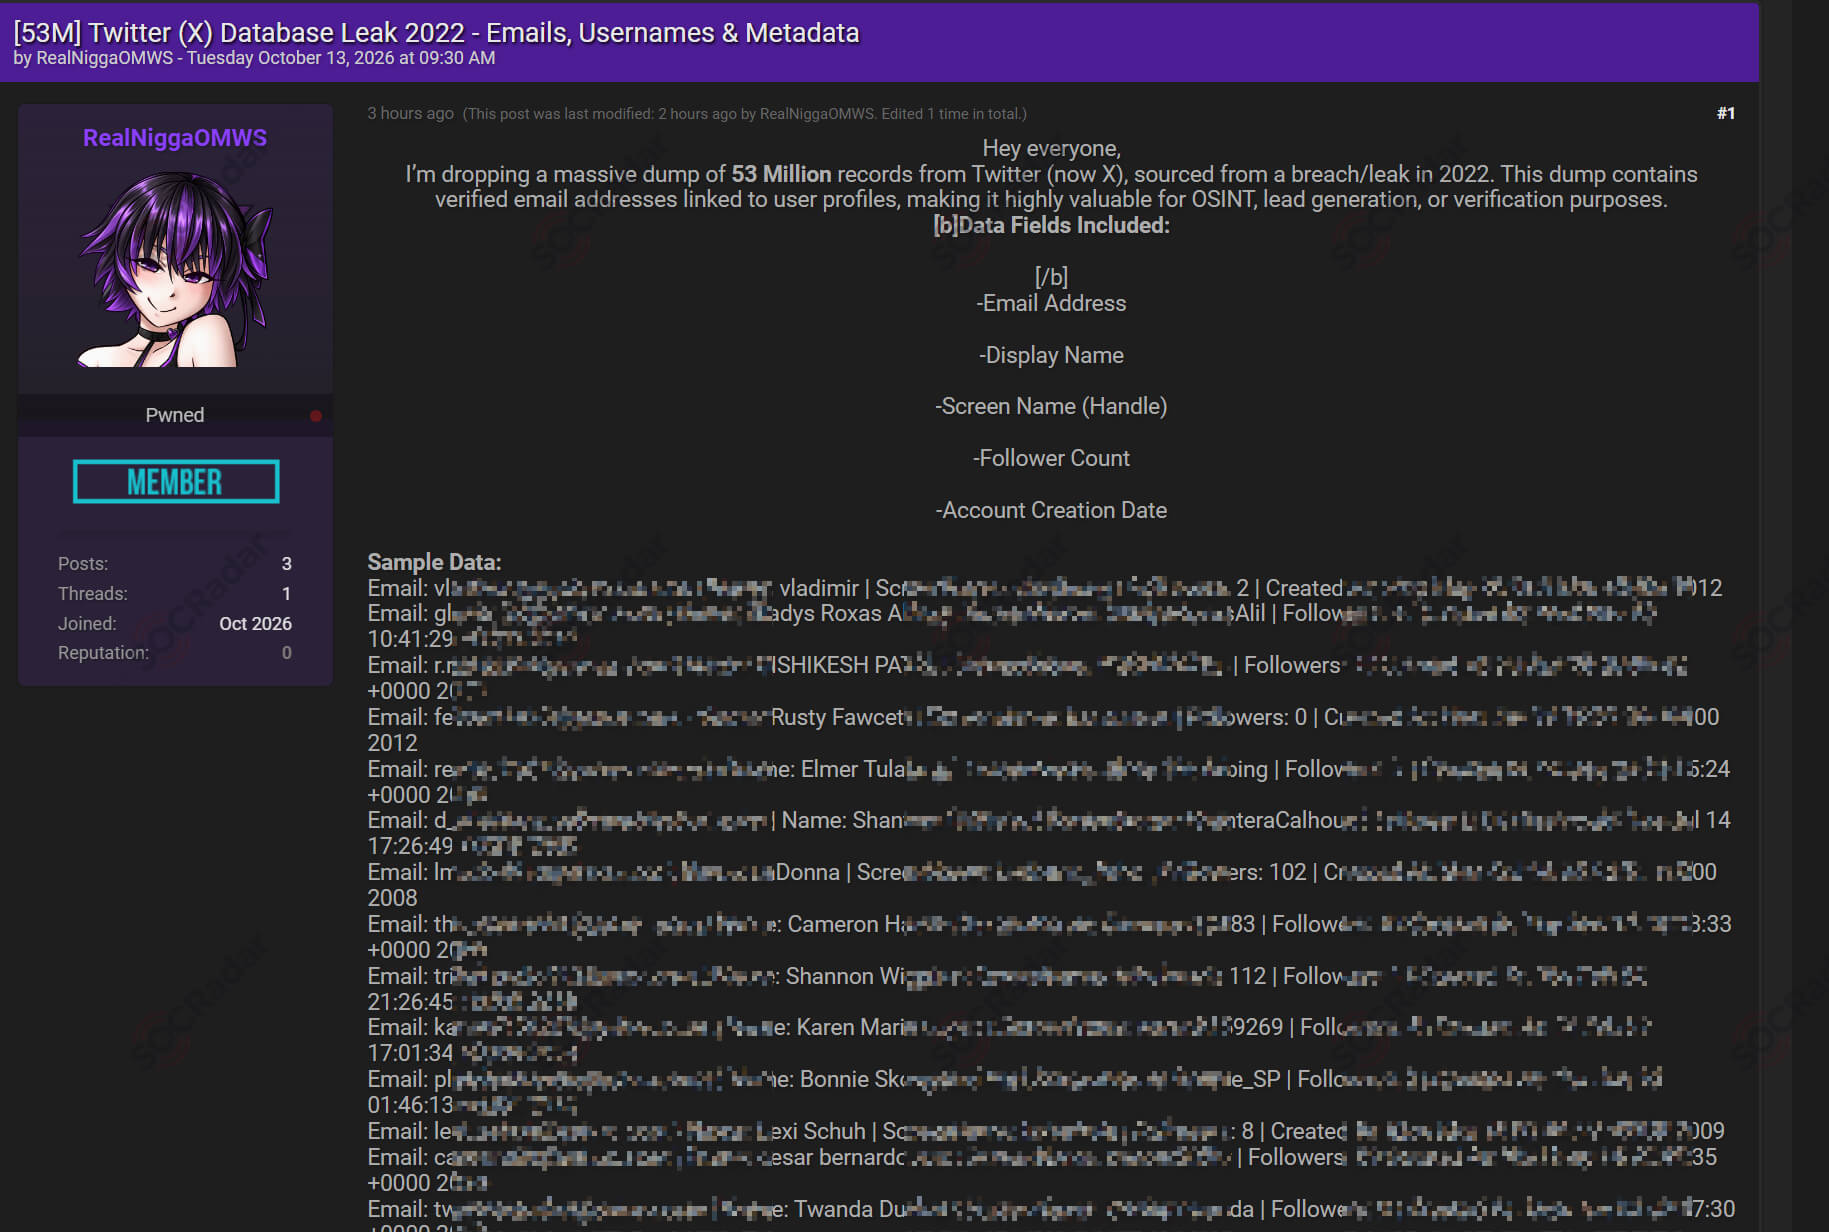Click the '-Follower Count' field line
Image resolution: width=1829 pixels, height=1232 pixels.
tap(1052, 458)
